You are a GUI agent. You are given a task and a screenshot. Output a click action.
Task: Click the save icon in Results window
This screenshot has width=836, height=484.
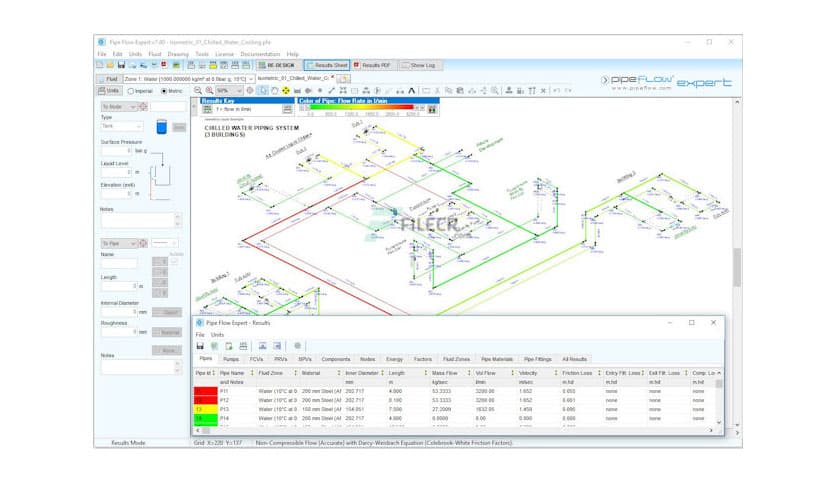(x=200, y=345)
